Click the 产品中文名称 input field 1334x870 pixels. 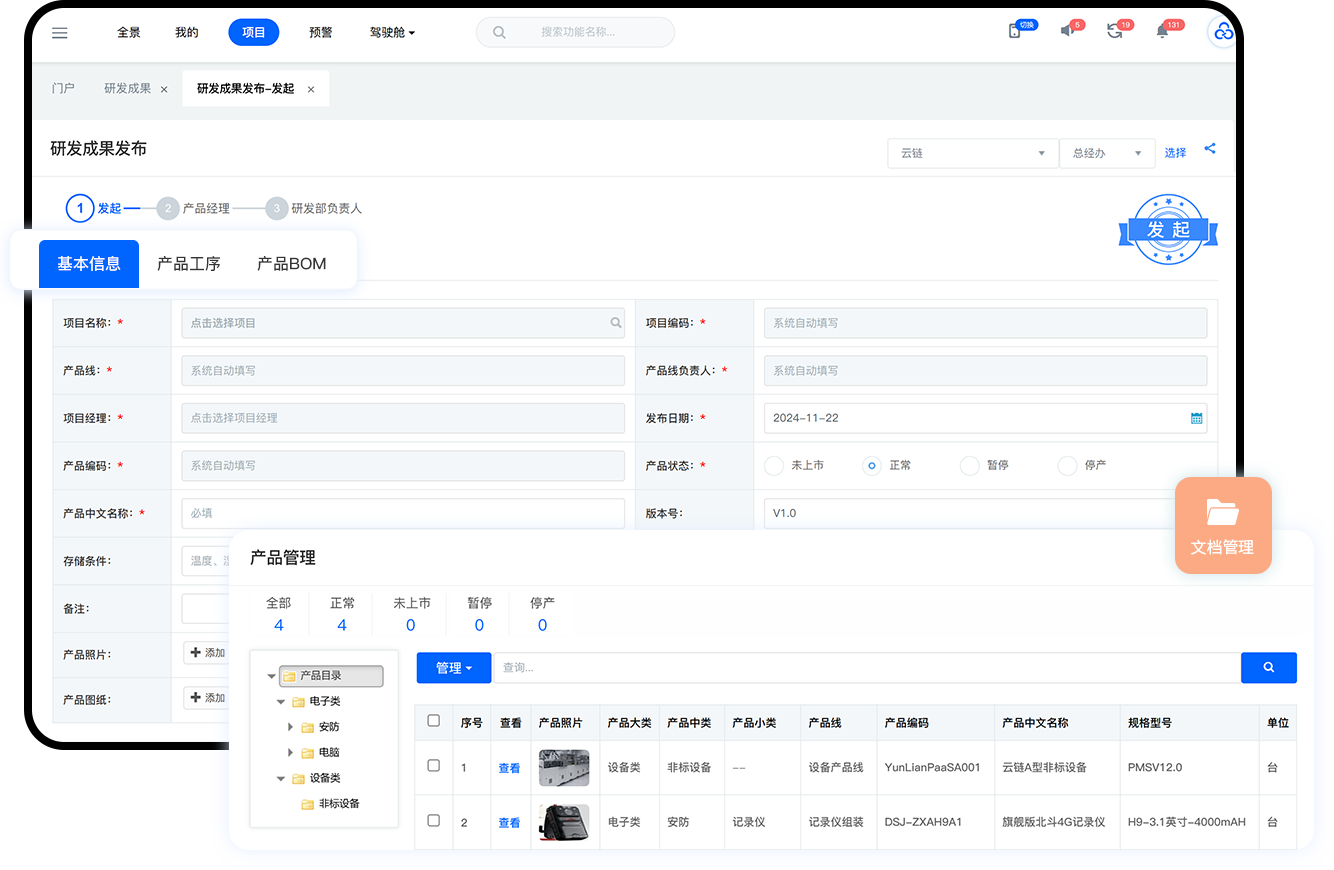coord(402,513)
